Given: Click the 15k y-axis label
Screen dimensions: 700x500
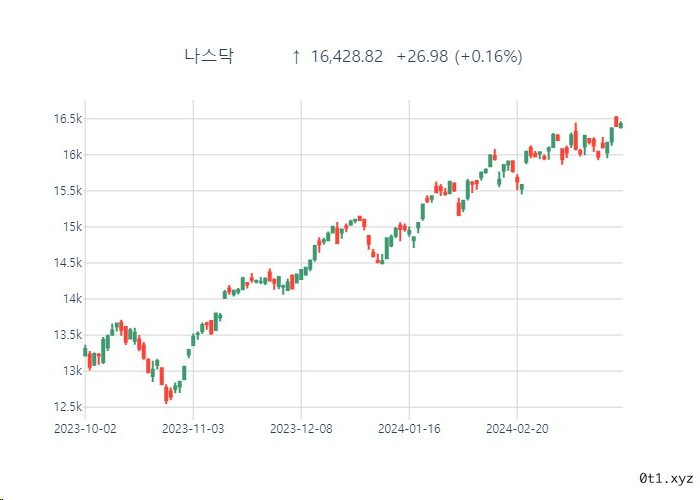Looking at the screenshot, I should coord(72,227).
